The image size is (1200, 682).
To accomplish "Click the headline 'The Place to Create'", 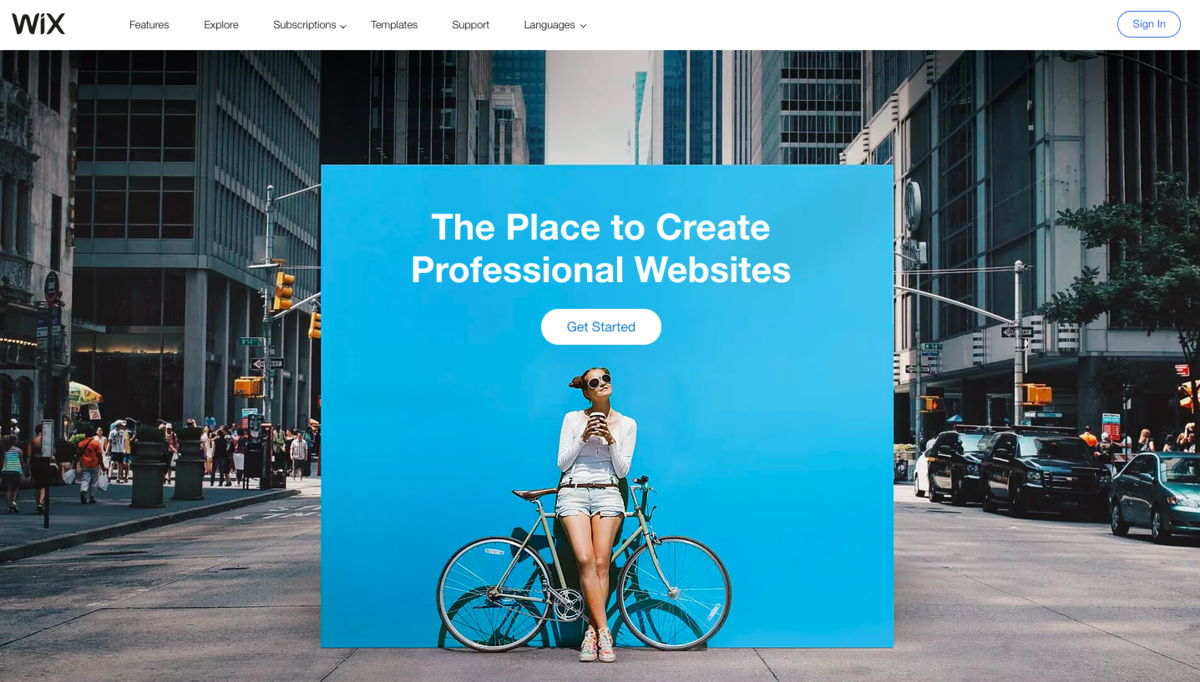I will pyautogui.click(x=601, y=227).
